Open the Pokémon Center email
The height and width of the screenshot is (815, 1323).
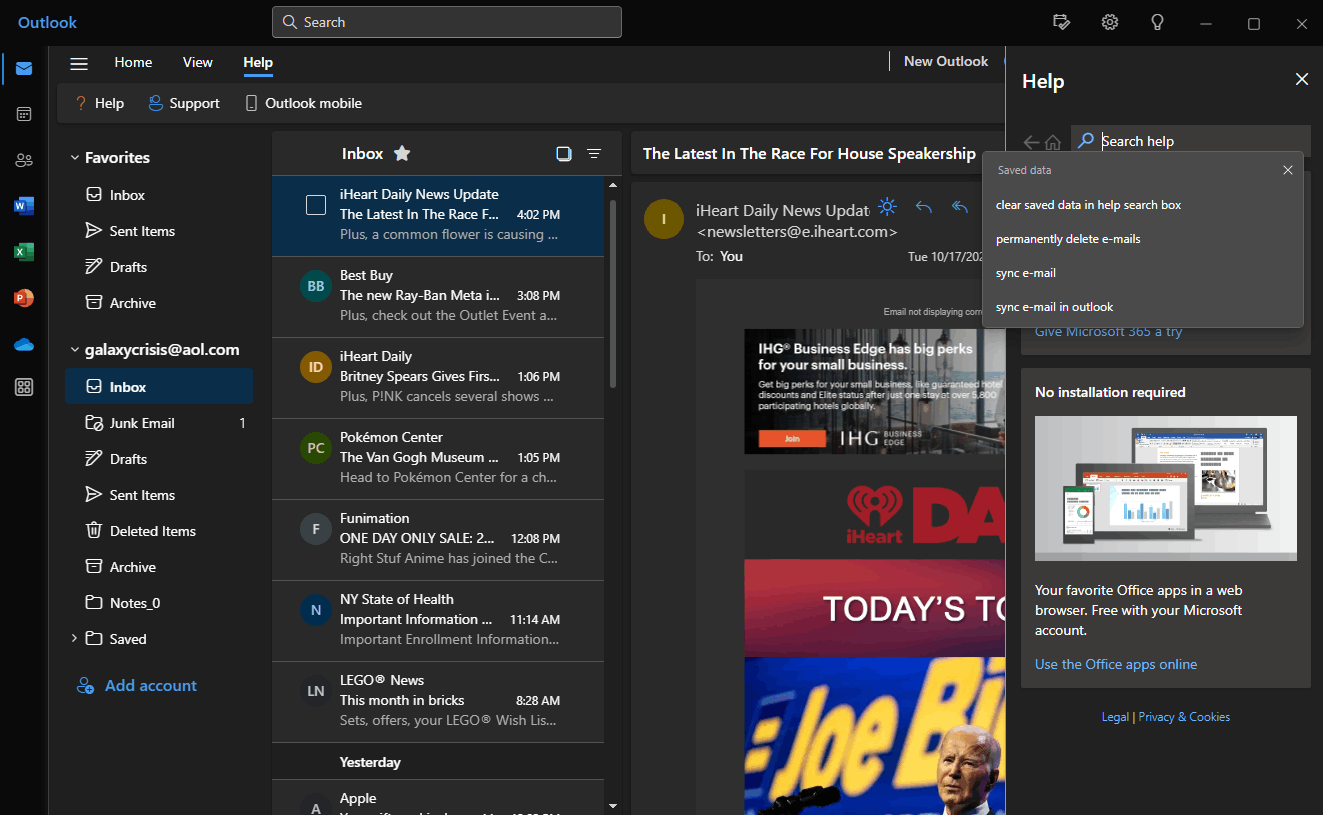point(438,459)
